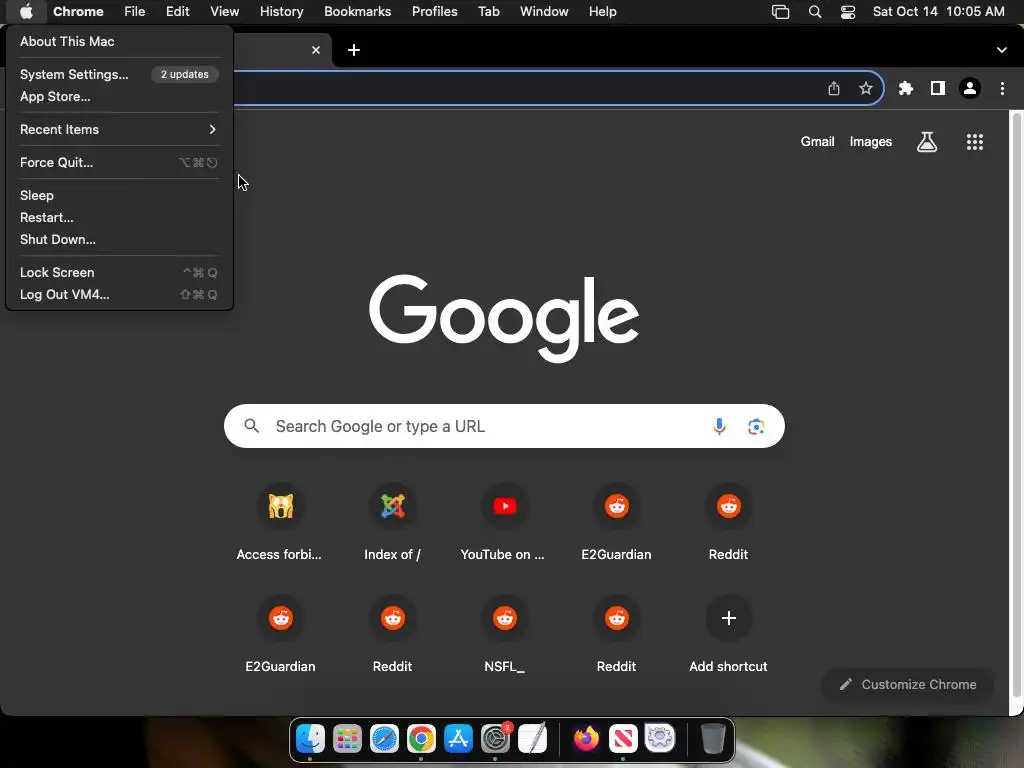Open the NSFL_ shortcut
Screen dimensions: 1024x768
pos(504,635)
